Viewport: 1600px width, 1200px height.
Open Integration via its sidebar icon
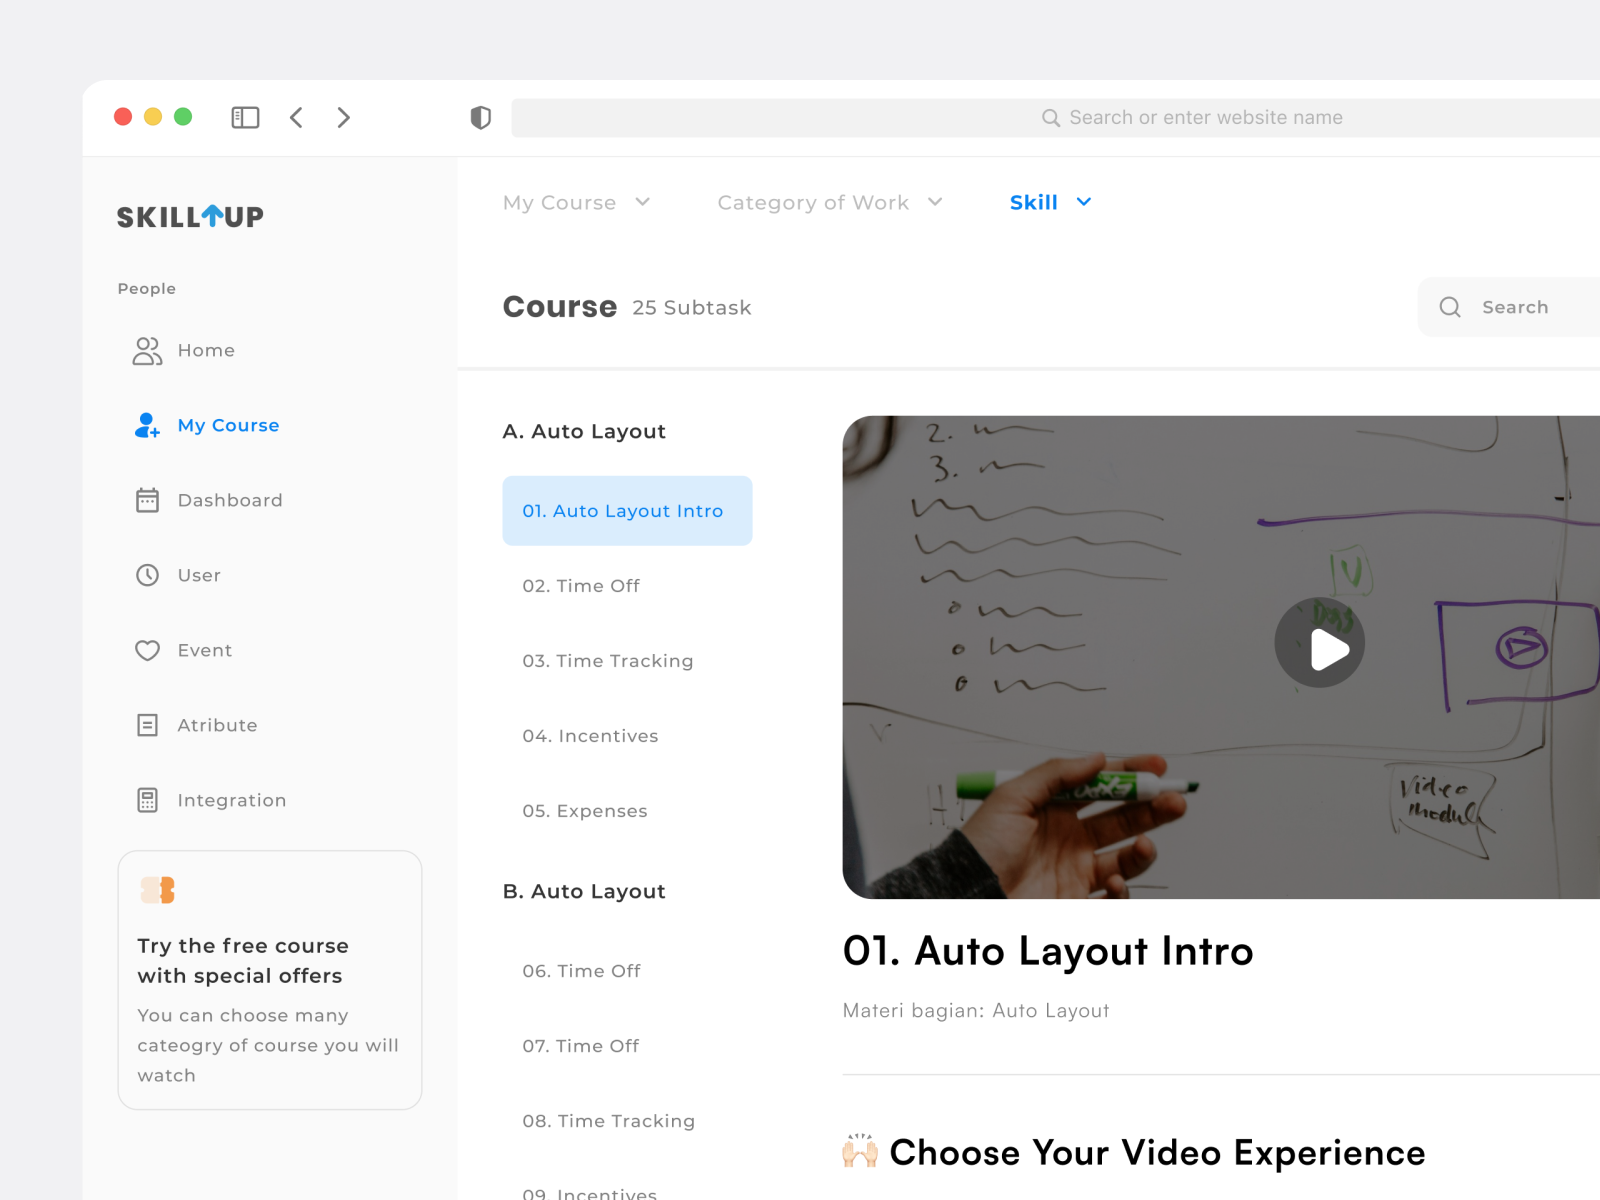pos(147,800)
